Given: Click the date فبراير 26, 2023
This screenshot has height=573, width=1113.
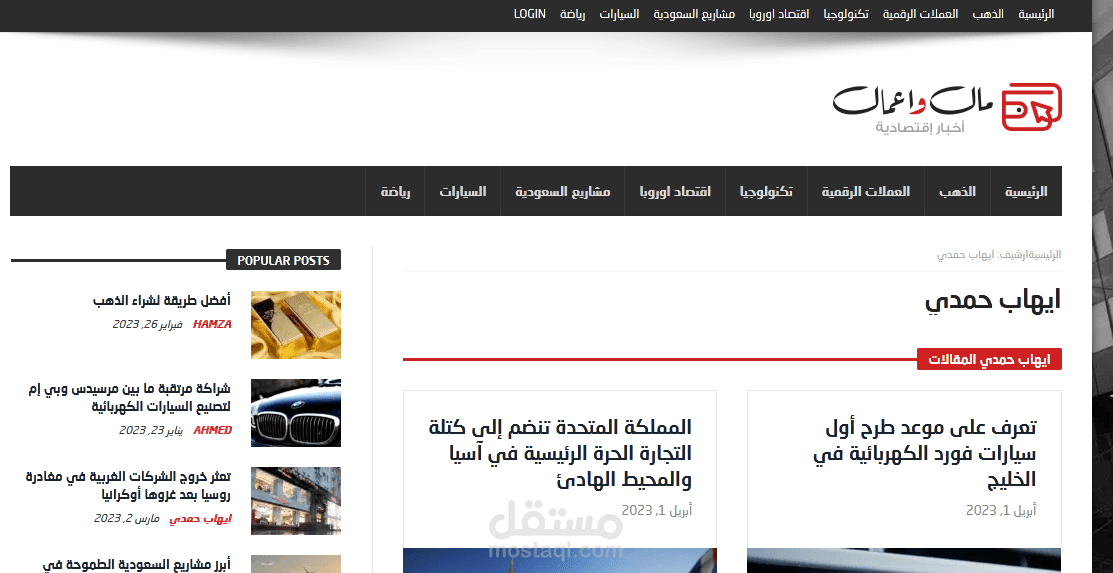Looking at the screenshot, I should click(147, 324).
